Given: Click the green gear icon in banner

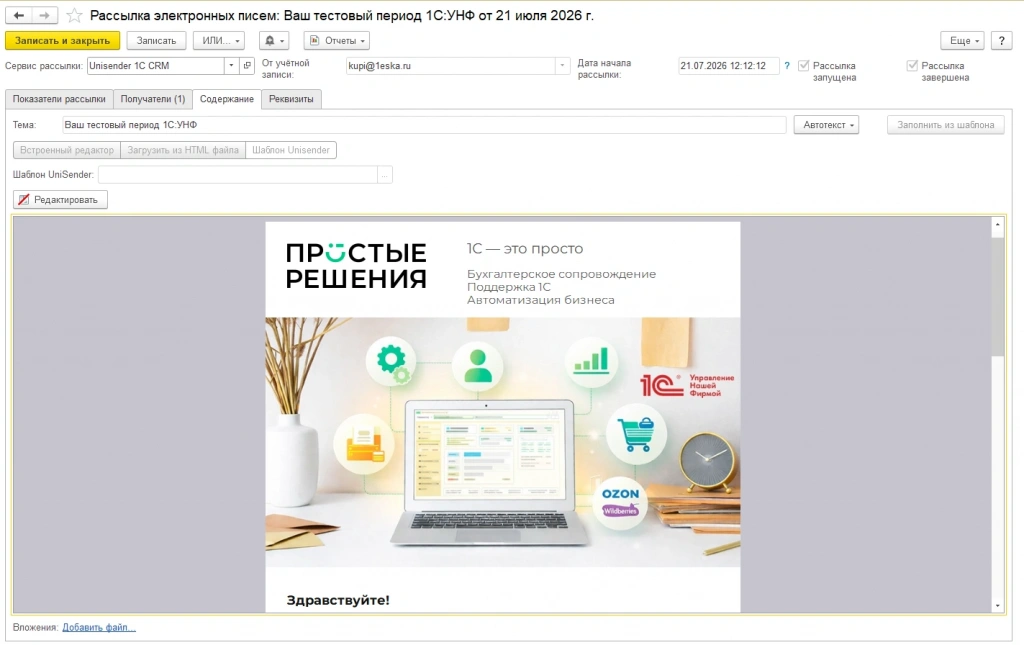Looking at the screenshot, I should pyautogui.click(x=392, y=362).
